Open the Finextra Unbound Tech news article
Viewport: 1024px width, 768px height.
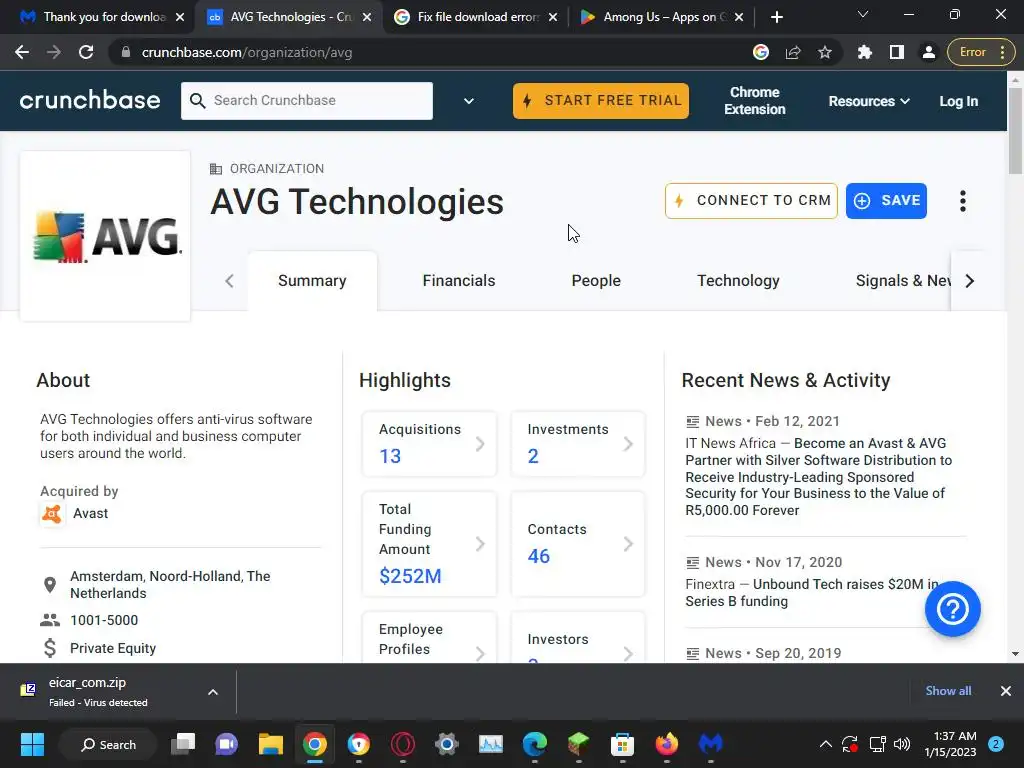[x=812, y=592]
